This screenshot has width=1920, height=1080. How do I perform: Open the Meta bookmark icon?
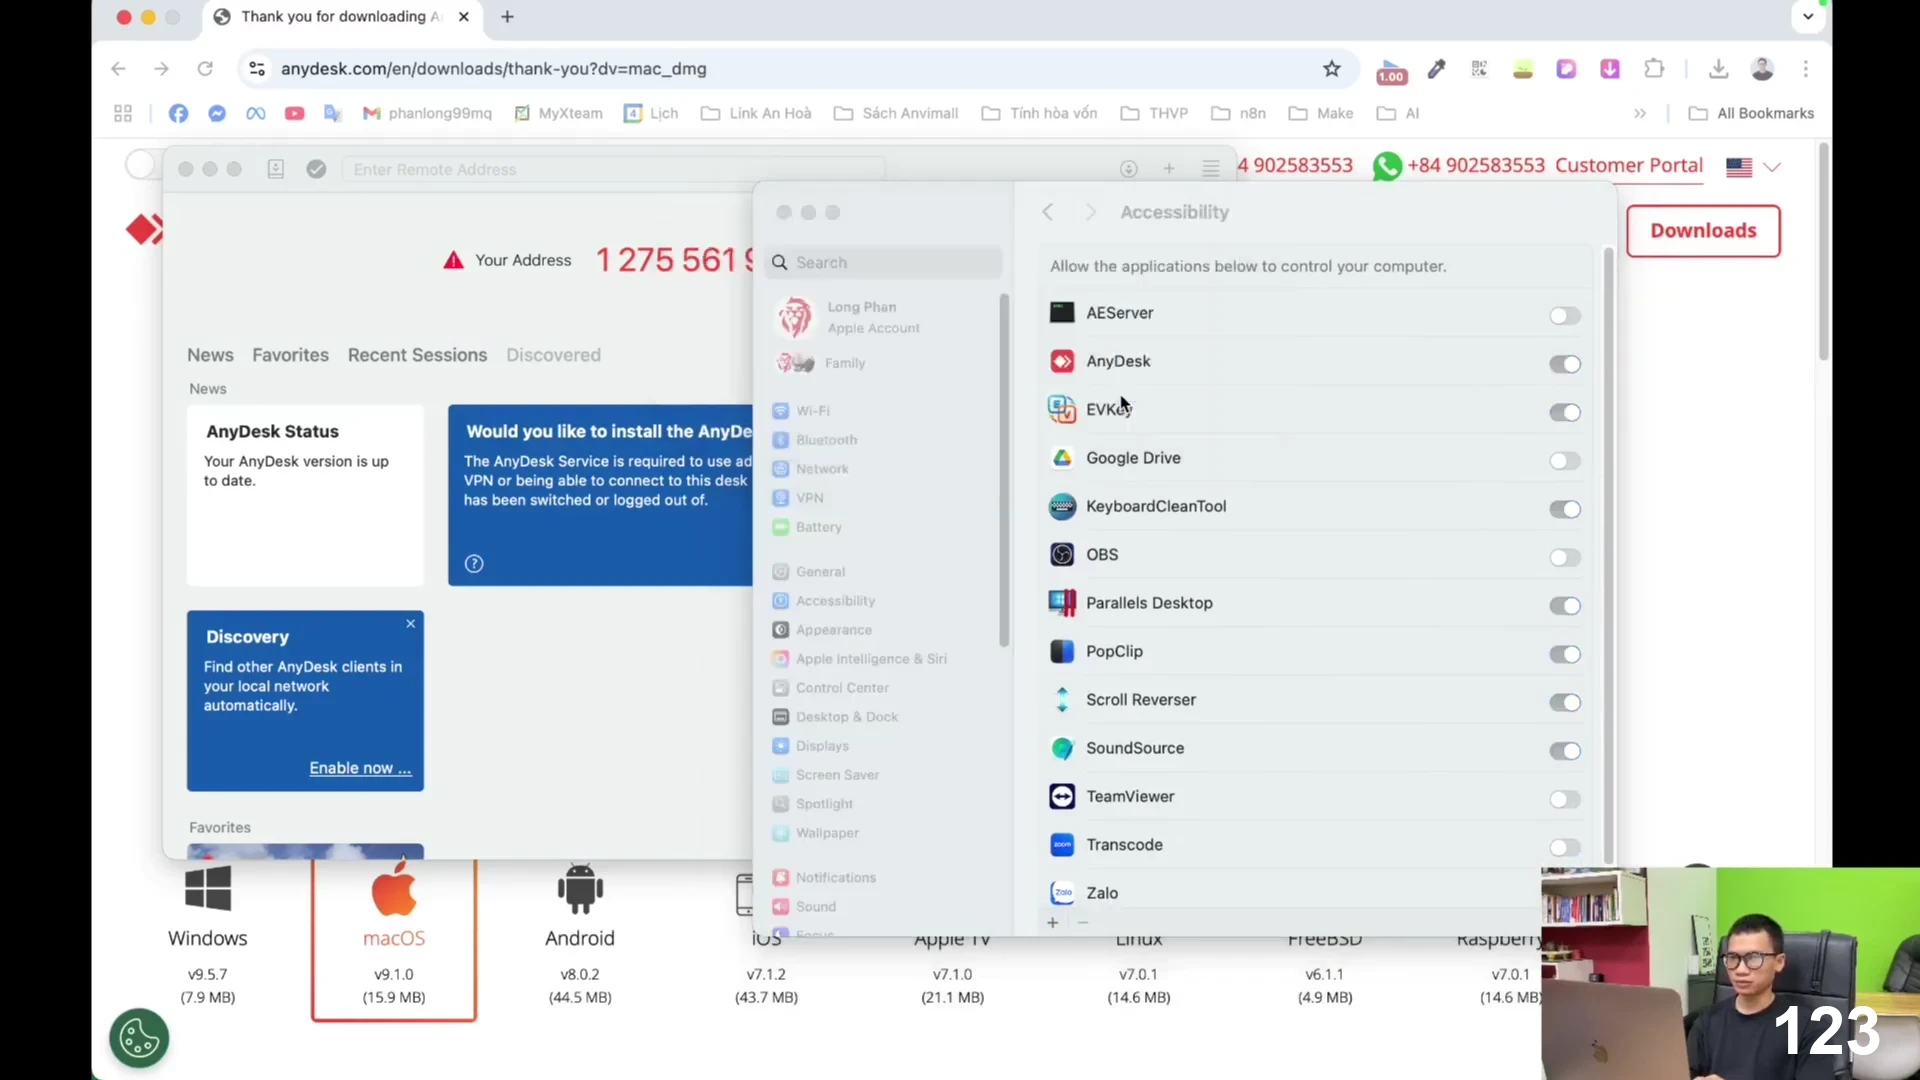(256, 113)
